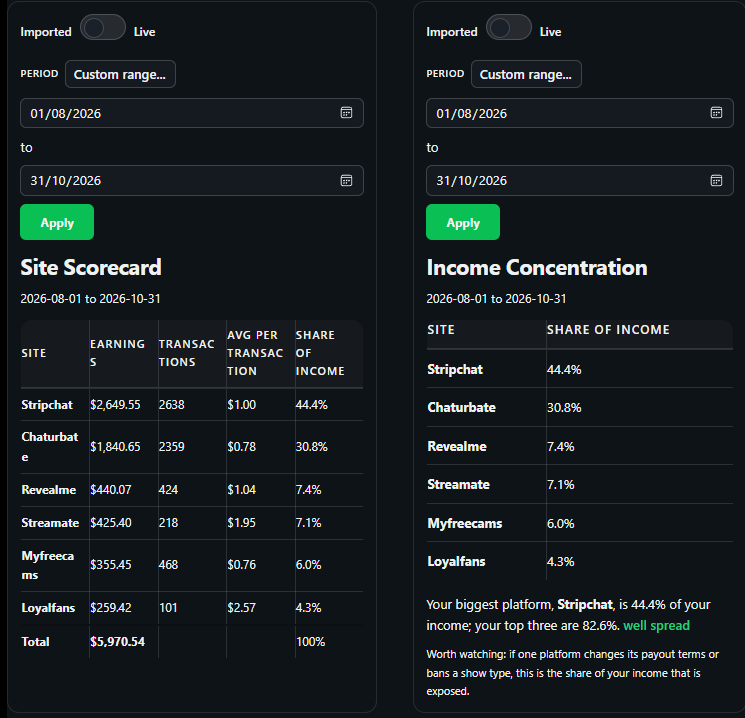
Task: Open Period dropdown in Site Scorecard panel
Action: 120,74
